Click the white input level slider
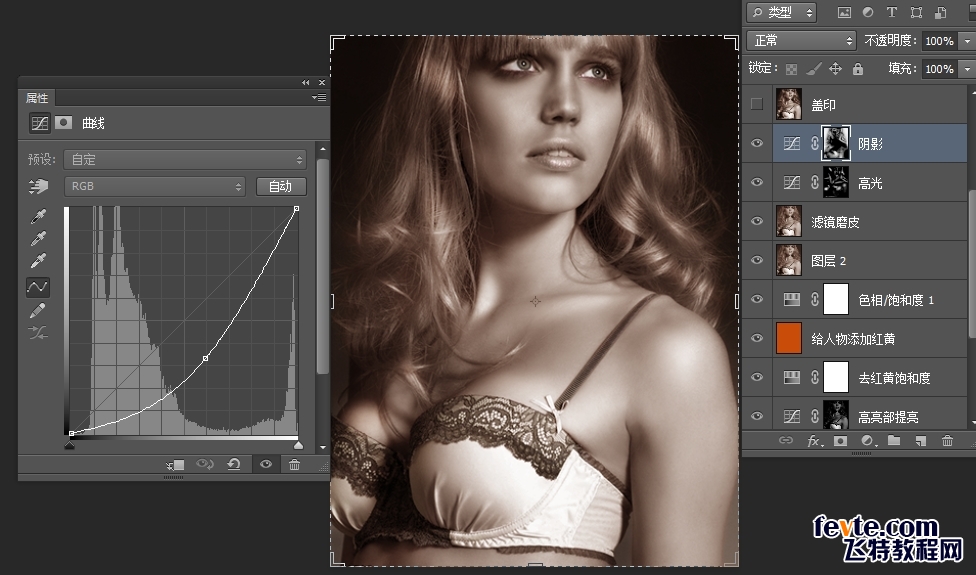 coord(298,445)
